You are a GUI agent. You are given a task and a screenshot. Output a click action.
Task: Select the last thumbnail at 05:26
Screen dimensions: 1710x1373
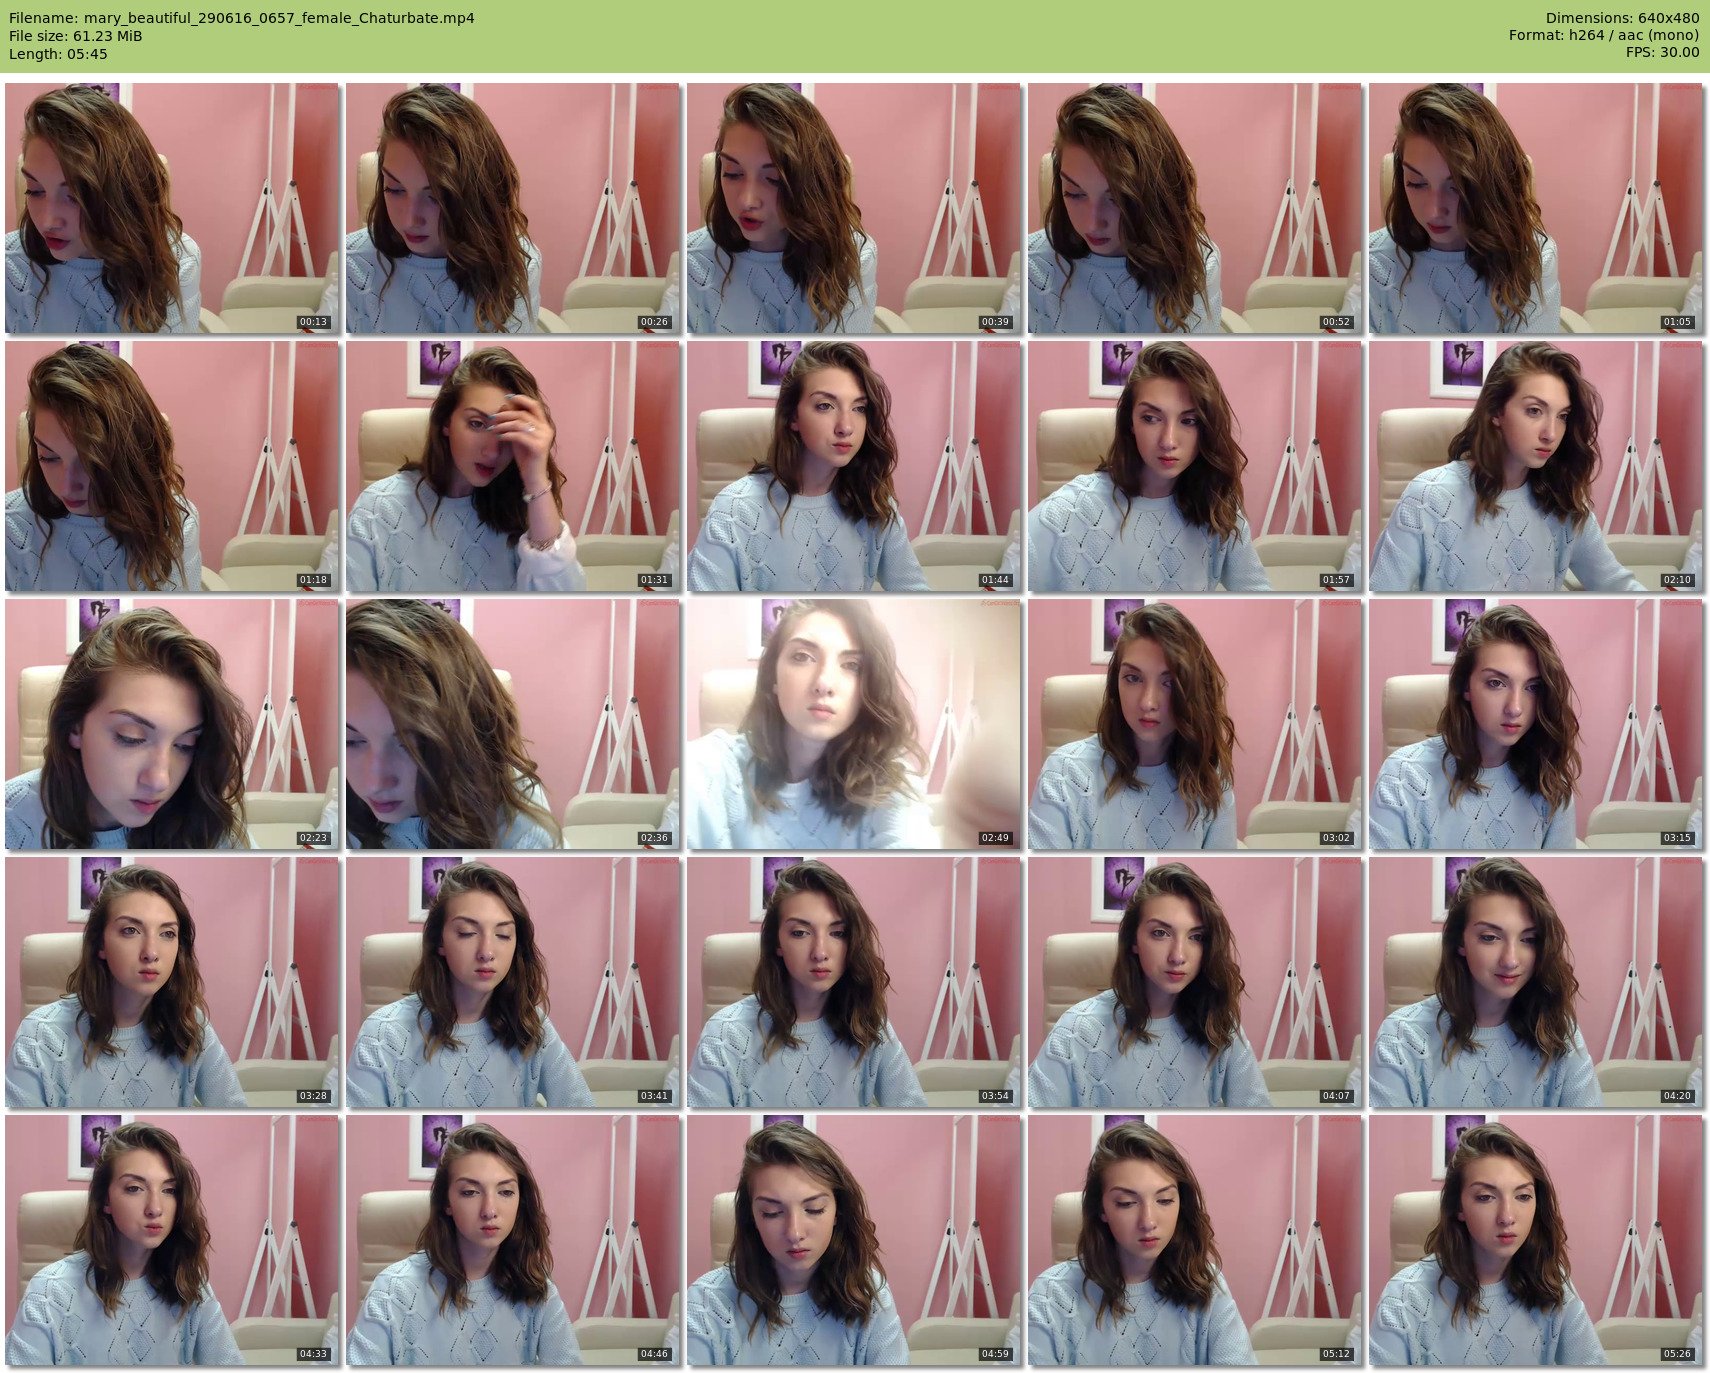coord(1536,1240)
